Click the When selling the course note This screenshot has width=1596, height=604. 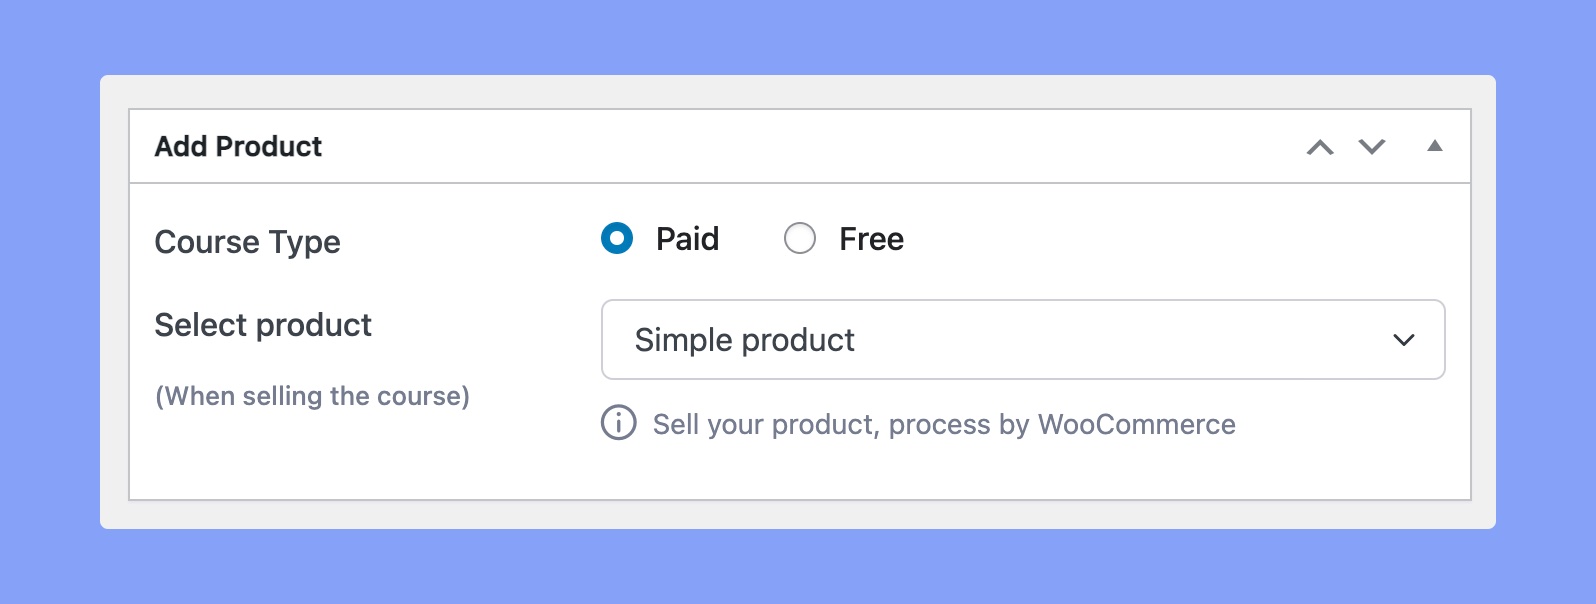(x=312, y=396)
